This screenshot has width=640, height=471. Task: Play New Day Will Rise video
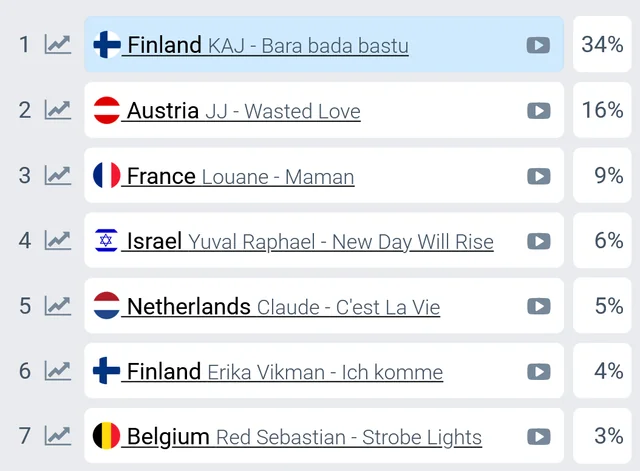[x=538, y=241]
